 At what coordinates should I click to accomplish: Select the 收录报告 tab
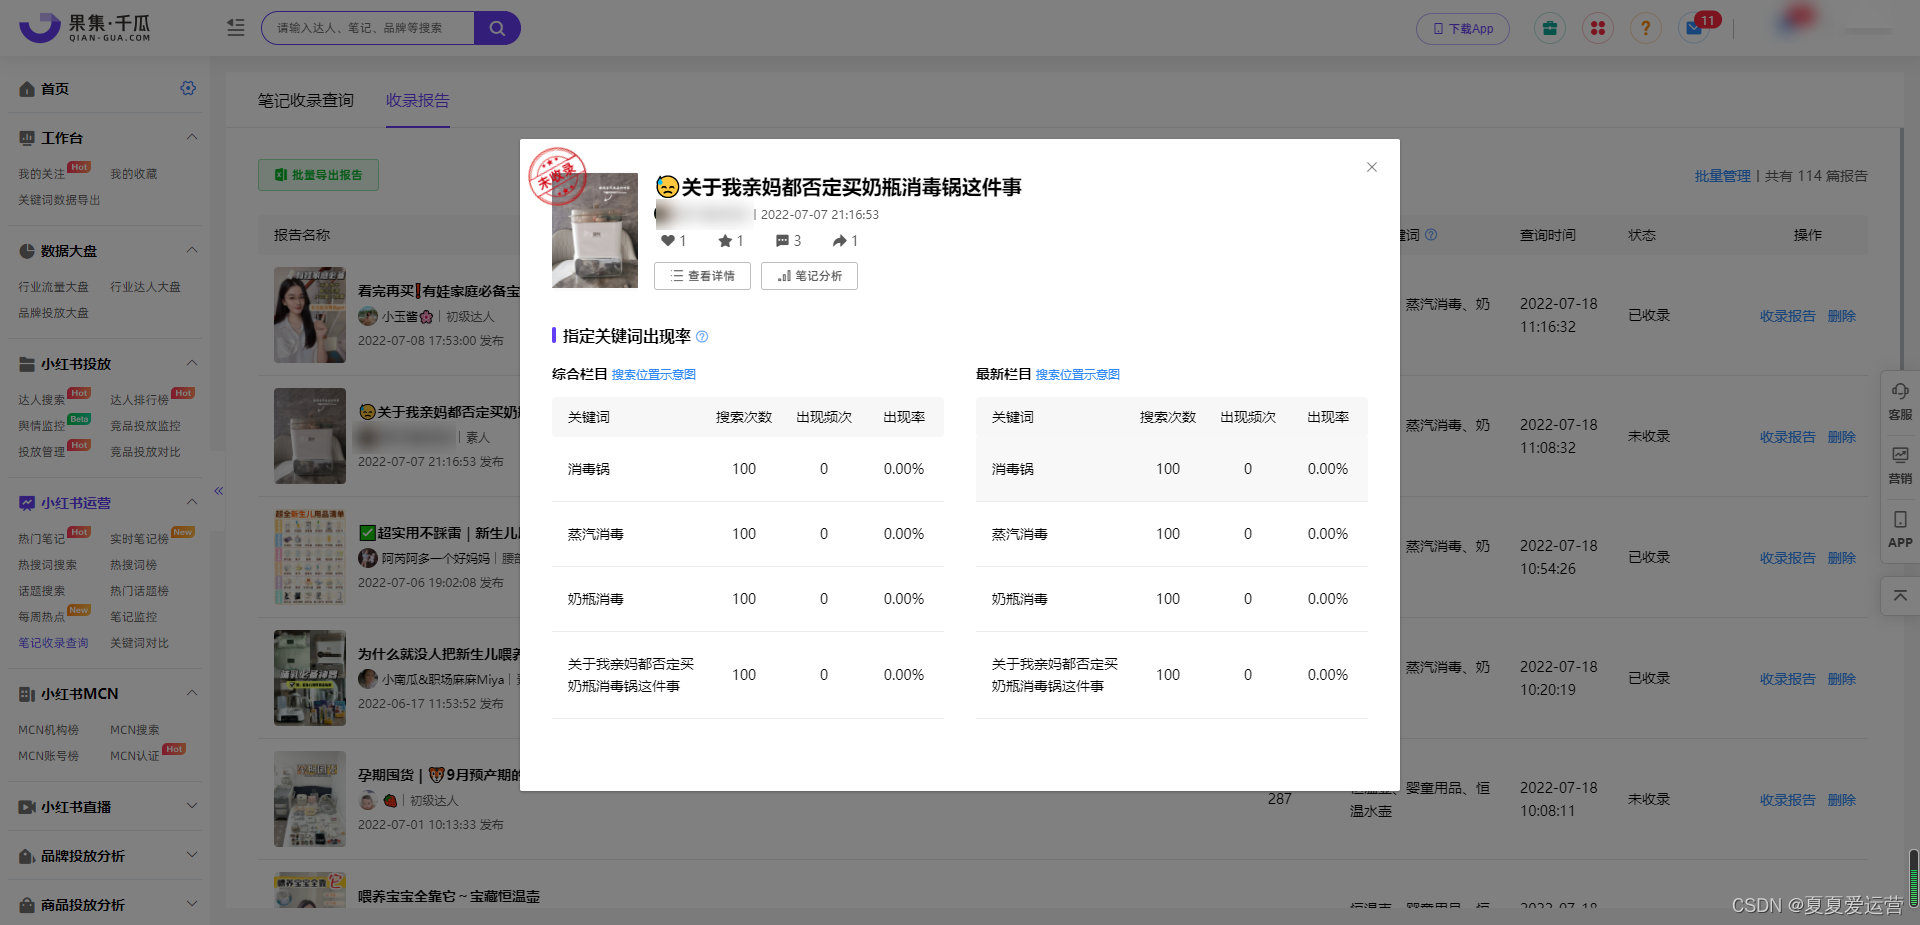[x=418, y=100]
